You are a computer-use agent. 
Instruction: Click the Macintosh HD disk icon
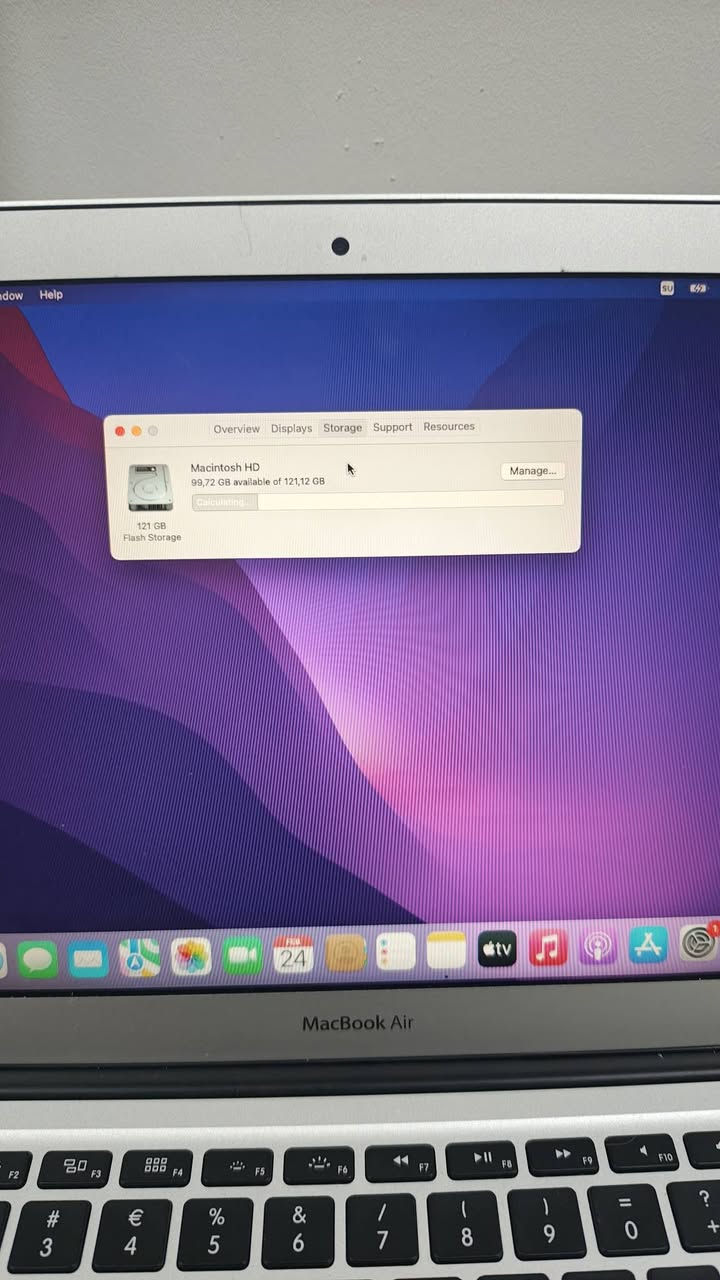pos(151,487)
